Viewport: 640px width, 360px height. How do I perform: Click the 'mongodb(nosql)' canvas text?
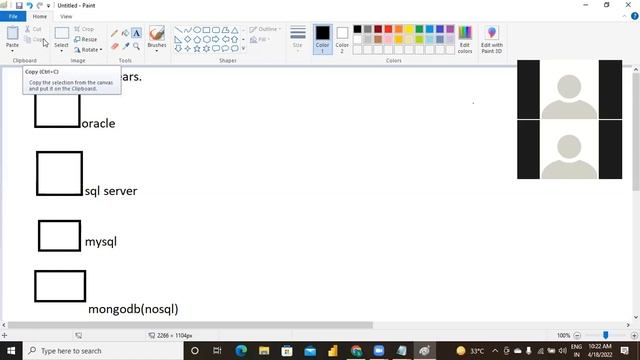point(133,309)
